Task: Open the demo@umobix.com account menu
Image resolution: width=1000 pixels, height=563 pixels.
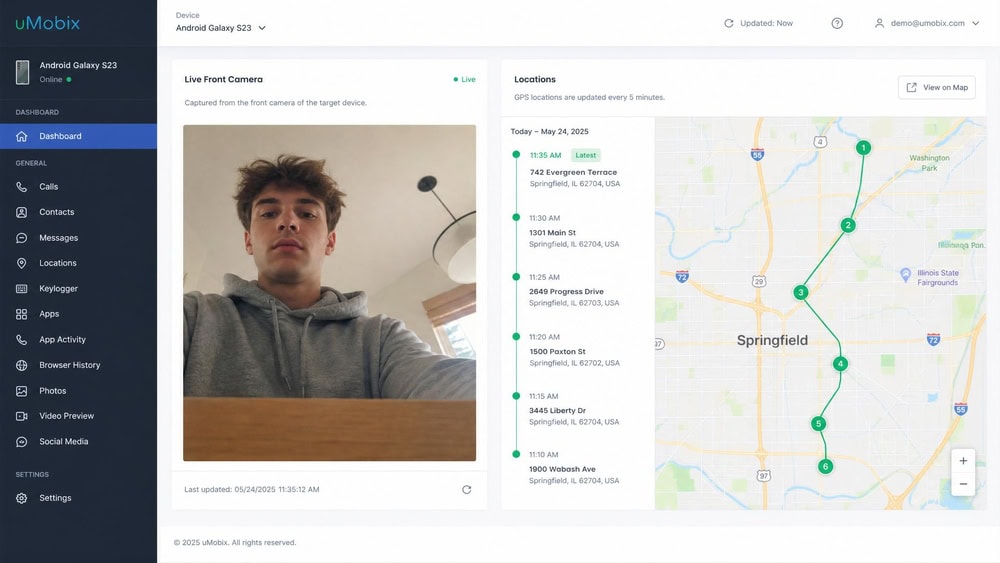Action: 927,23
